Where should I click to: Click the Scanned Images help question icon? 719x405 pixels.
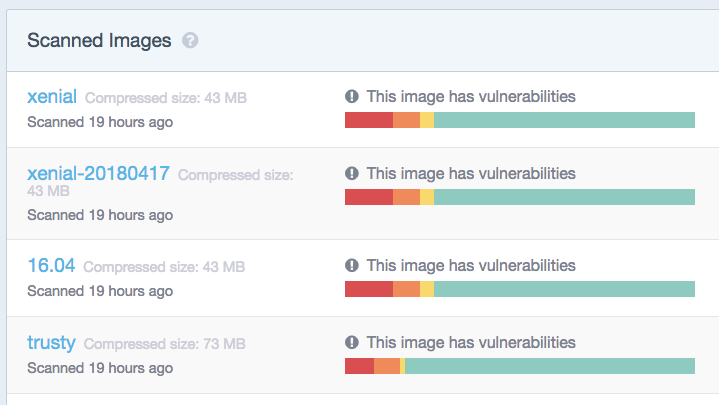(190, 41)
